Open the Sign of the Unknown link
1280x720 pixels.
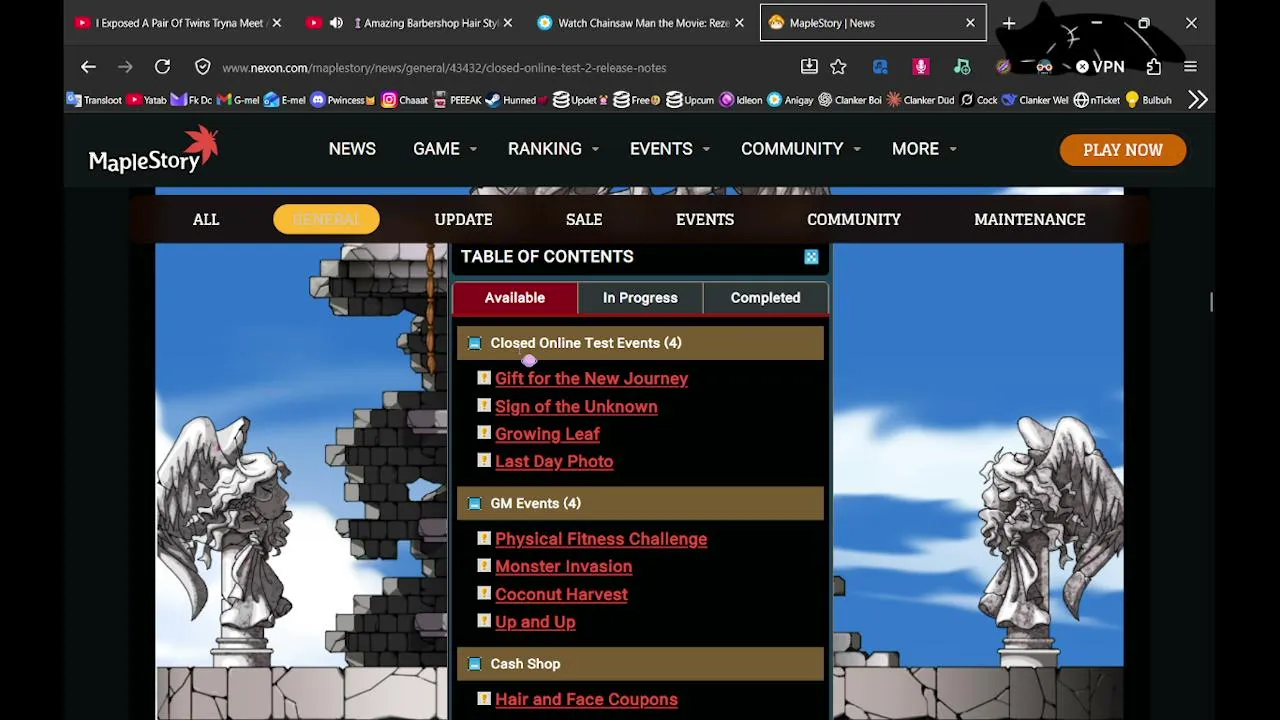point(576,407)
